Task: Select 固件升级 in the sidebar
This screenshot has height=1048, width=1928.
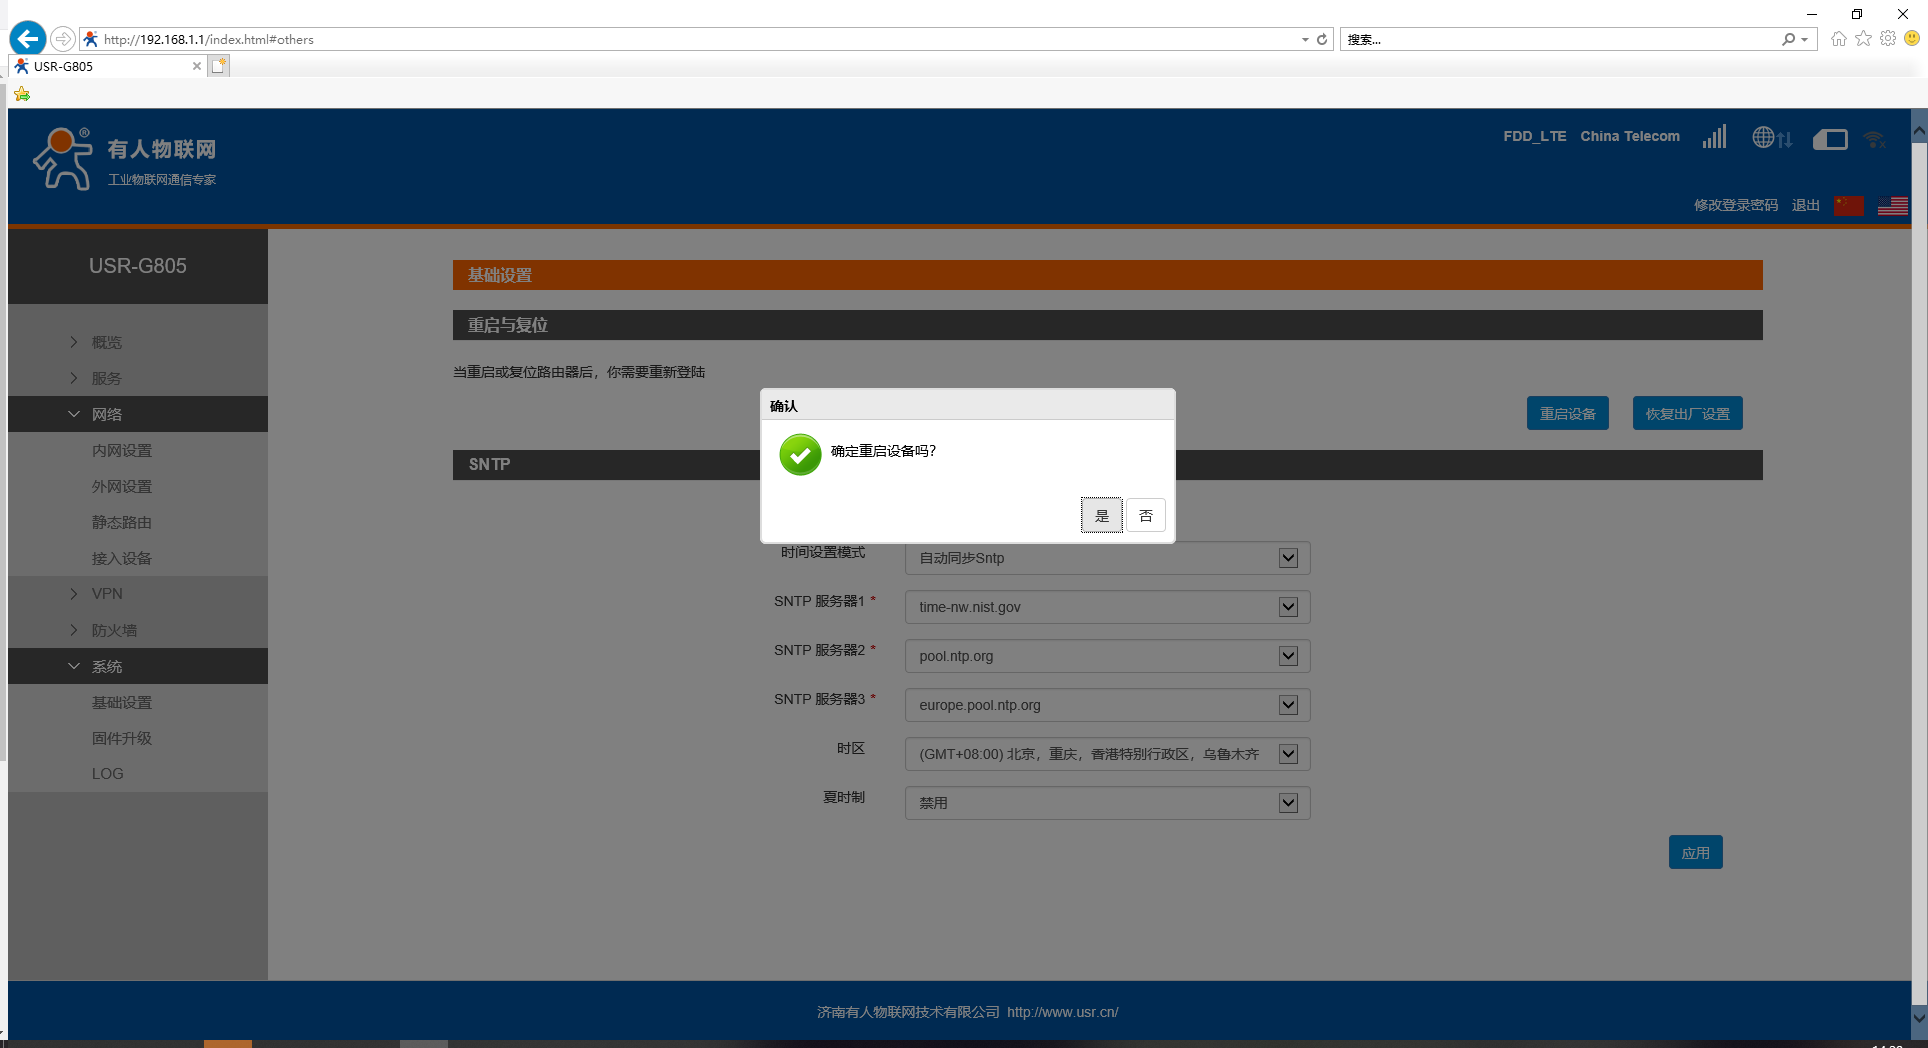Action: coord(122,738)
